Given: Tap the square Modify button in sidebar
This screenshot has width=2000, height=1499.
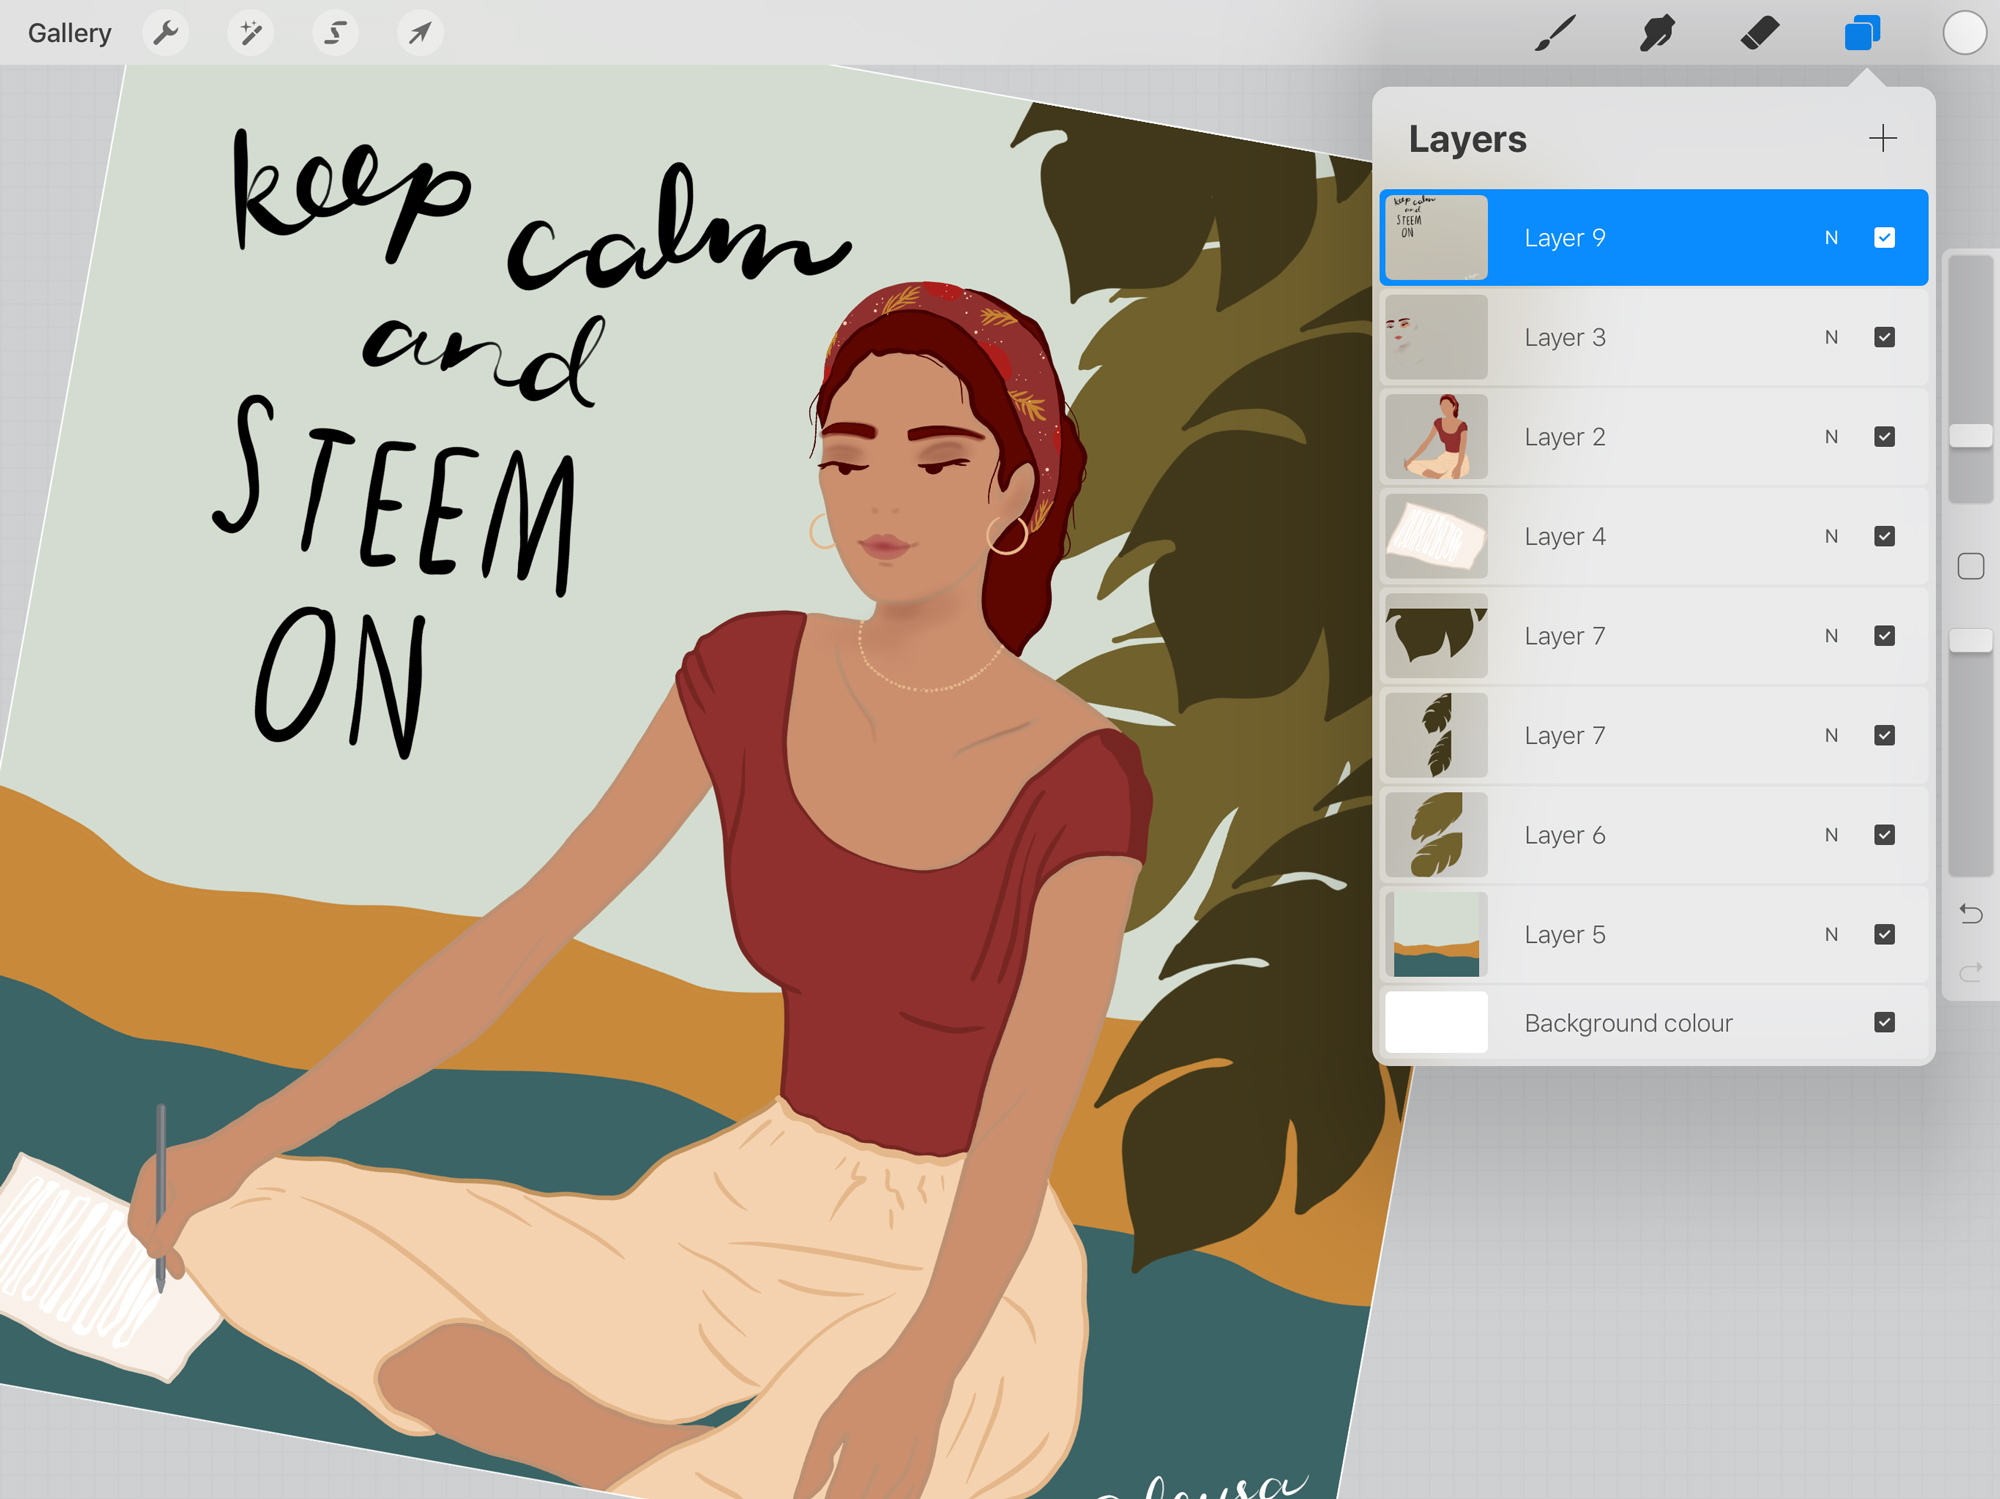Looking at the screenshot, I should [x=1970, y=566].
